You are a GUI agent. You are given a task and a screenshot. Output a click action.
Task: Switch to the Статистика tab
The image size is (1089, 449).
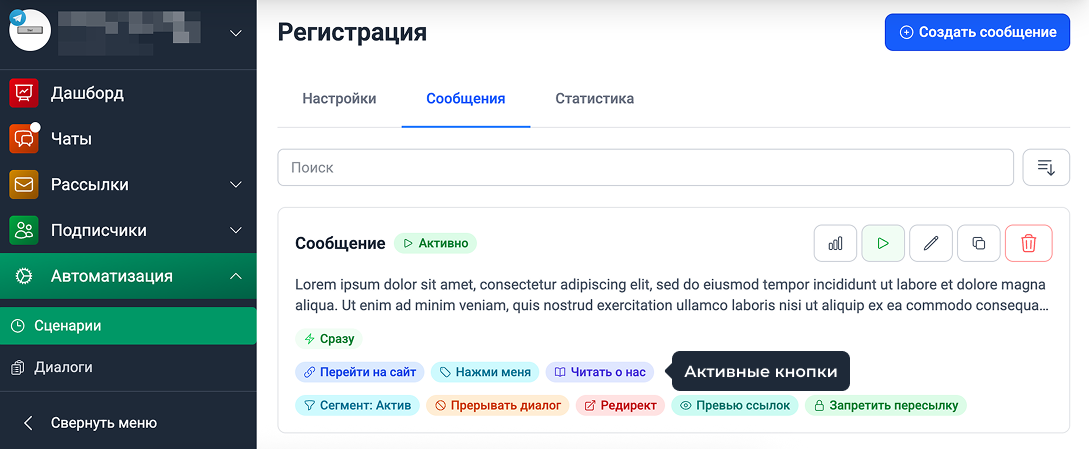[x=594, y=99]
